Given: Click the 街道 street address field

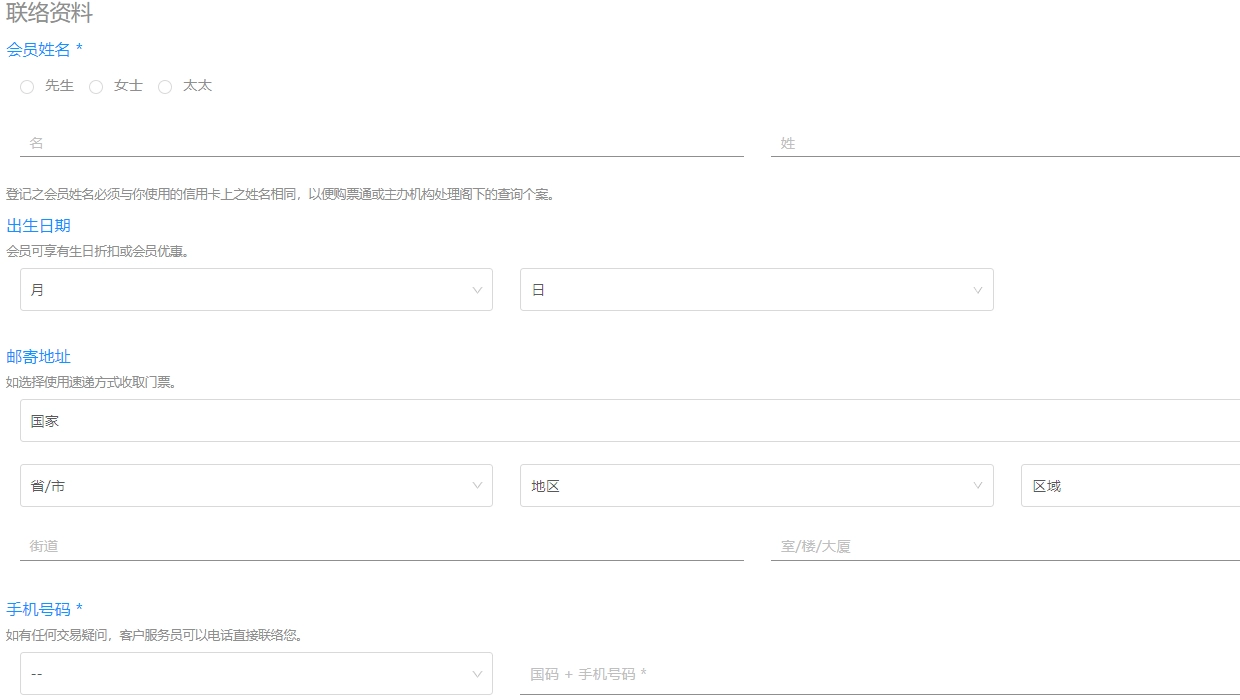Looking at the screenshot, I should click(x=380, y=546).
